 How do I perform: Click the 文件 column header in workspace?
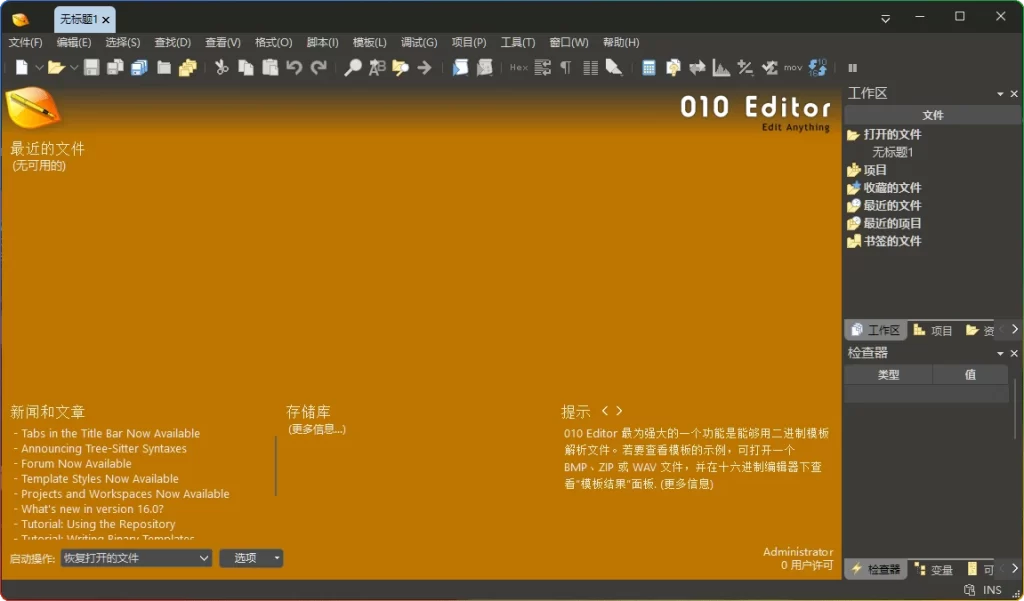(x=933, y=116)
